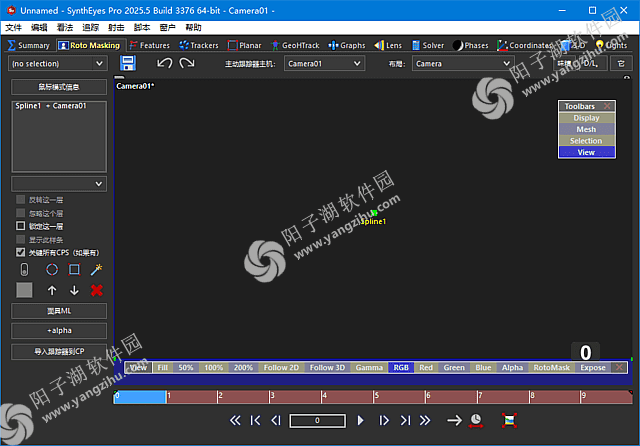Move spline layer up with arrow
The height and width of the screenshot is (446, 640).
pyautogui.click(x=52, y=291)
